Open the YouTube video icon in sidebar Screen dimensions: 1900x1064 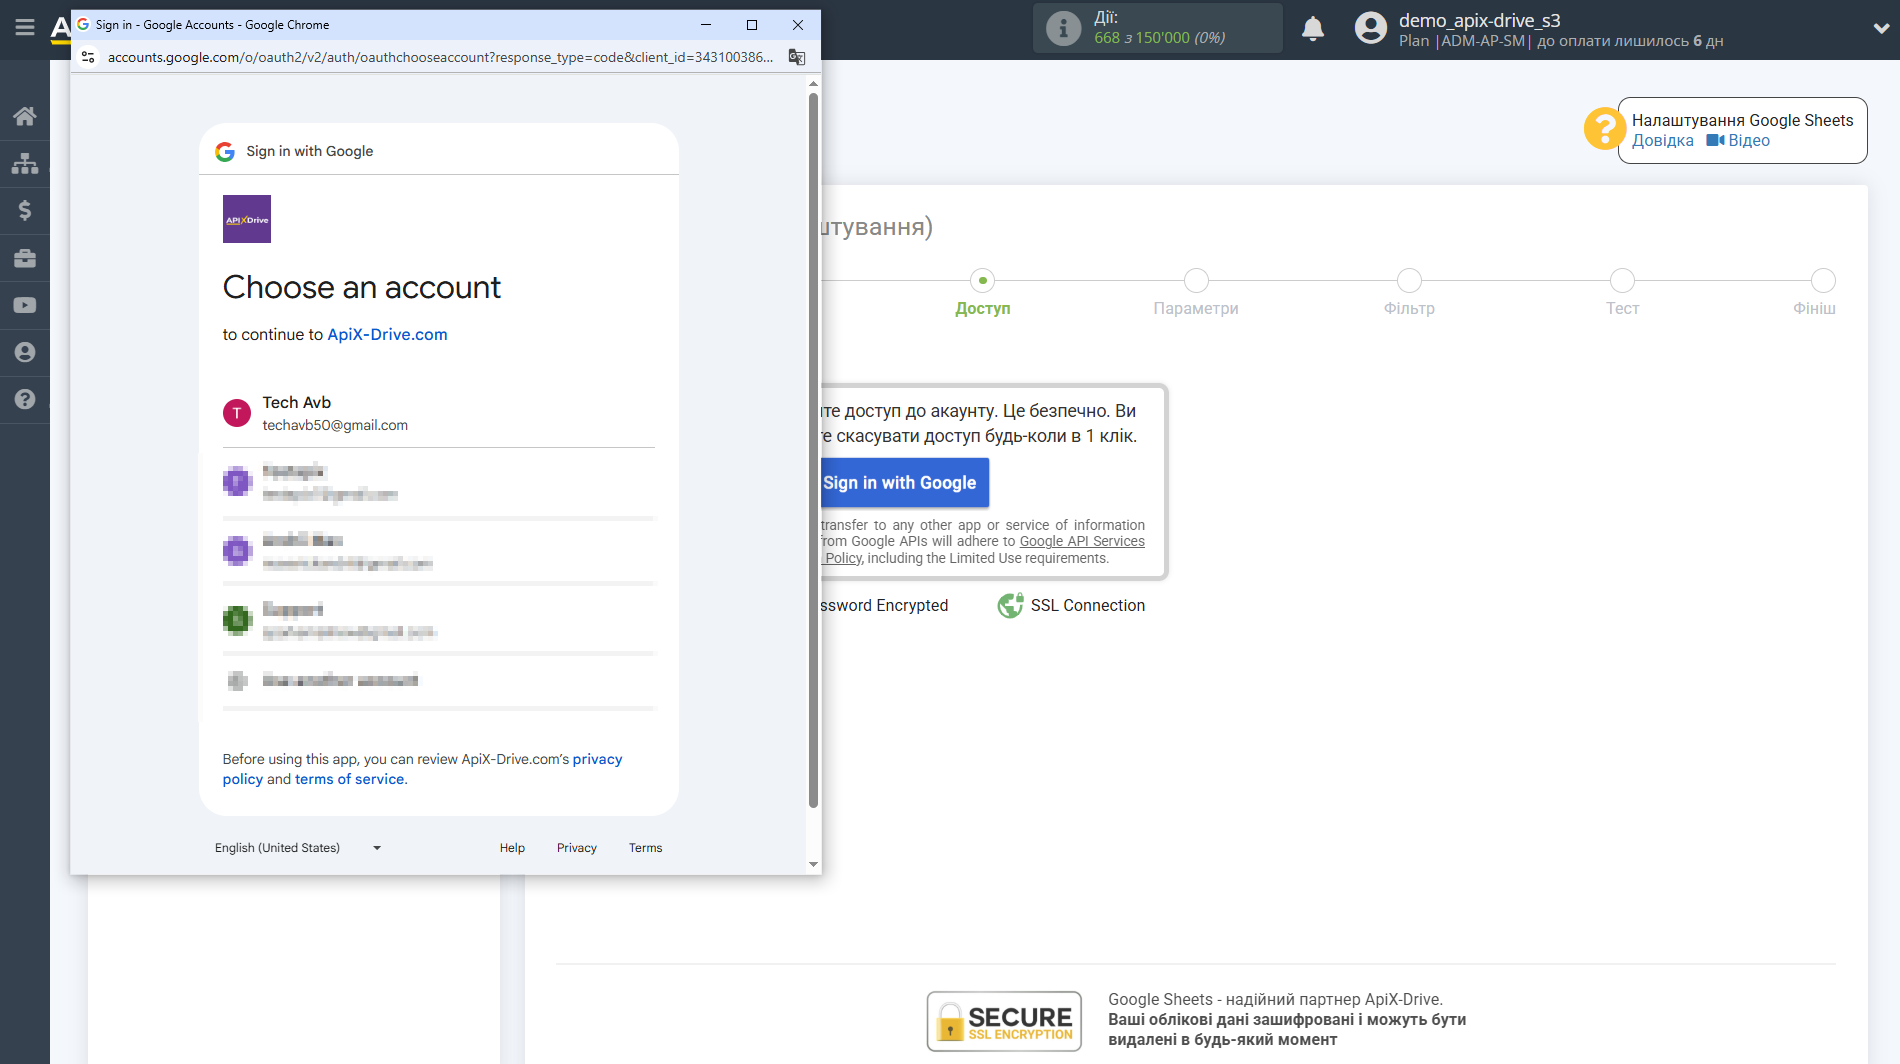tap(25, 305)
